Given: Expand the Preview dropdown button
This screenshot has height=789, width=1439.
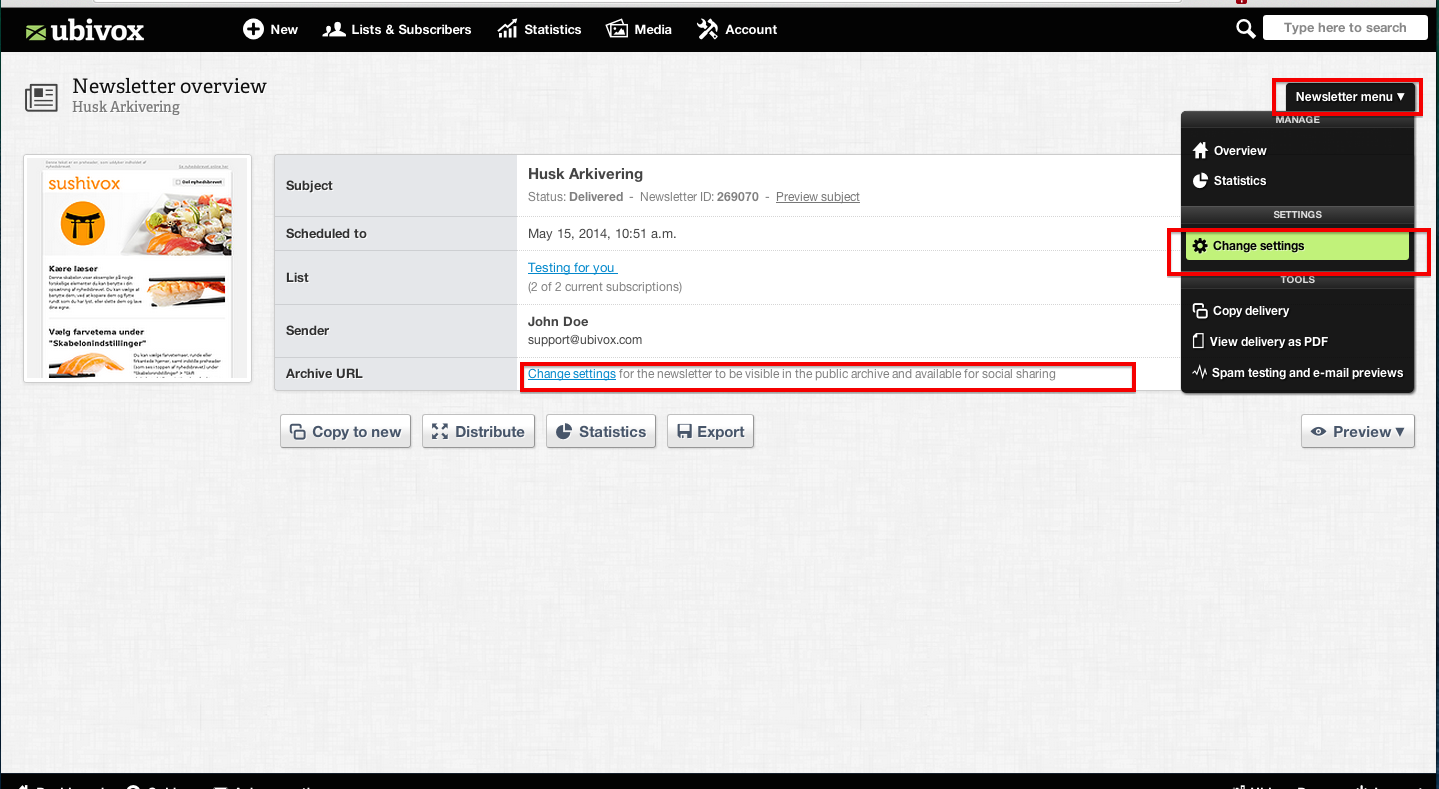Looking at the screenshot, I should (x=1357, y=431).
